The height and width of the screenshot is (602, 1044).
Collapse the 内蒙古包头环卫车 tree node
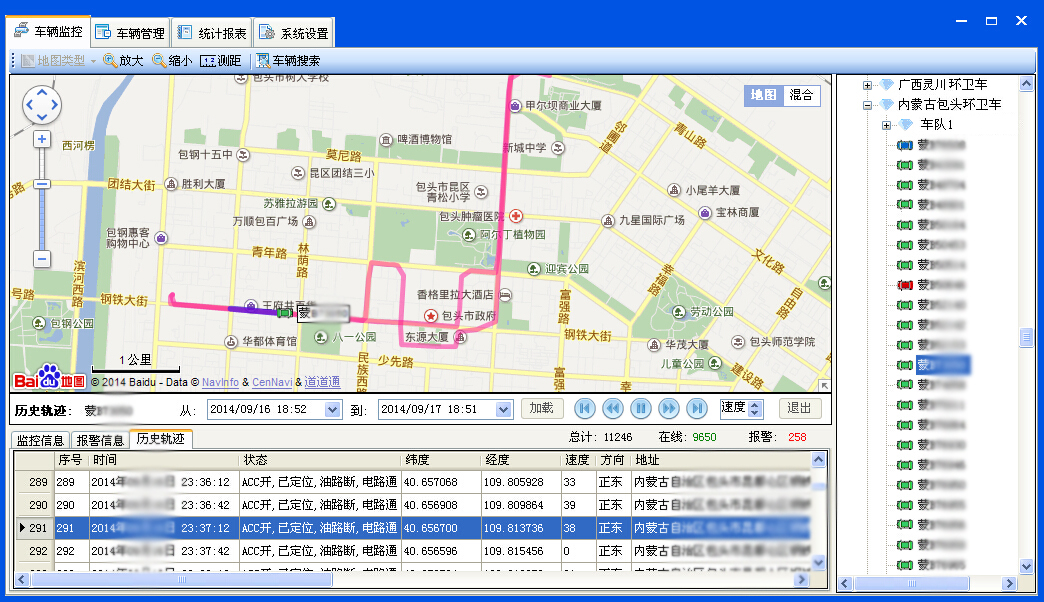867,105
